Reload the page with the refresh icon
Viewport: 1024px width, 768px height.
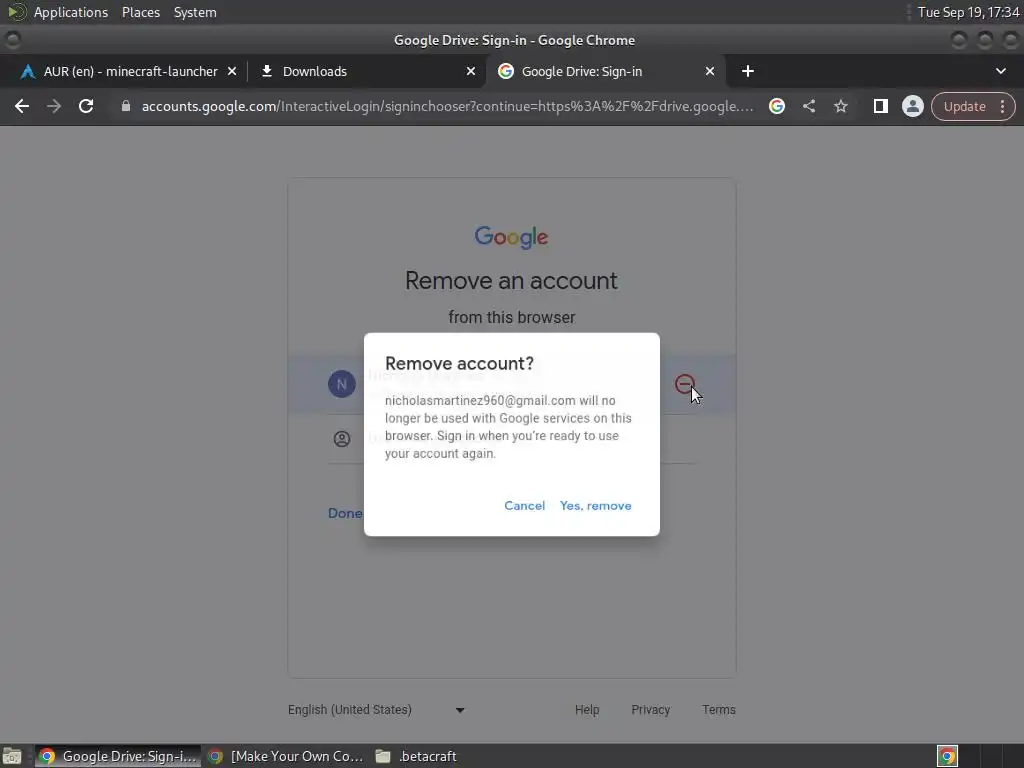[86, 106]
